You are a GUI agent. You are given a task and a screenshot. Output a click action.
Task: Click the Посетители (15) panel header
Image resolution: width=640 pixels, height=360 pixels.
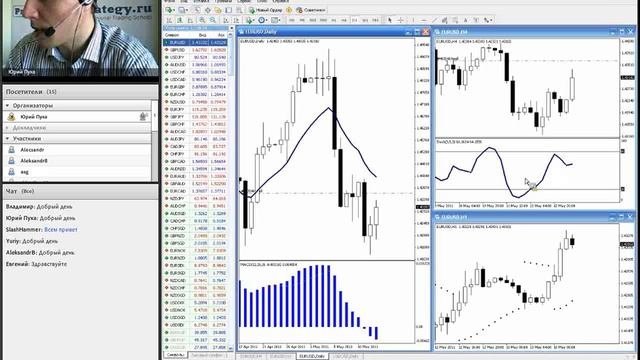80,92
